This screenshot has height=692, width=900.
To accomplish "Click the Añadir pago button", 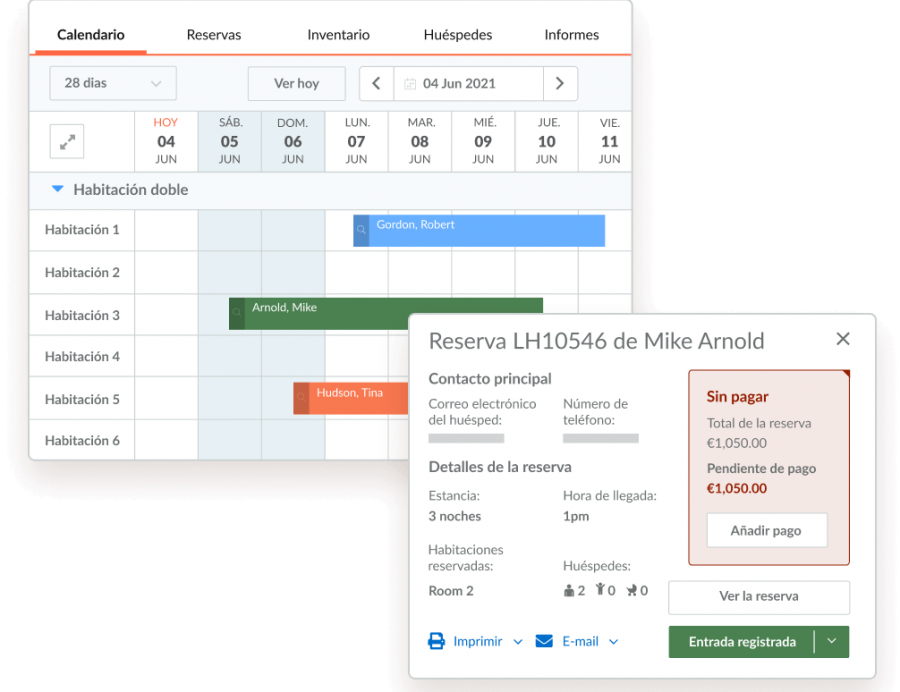I will pos(767,531).
